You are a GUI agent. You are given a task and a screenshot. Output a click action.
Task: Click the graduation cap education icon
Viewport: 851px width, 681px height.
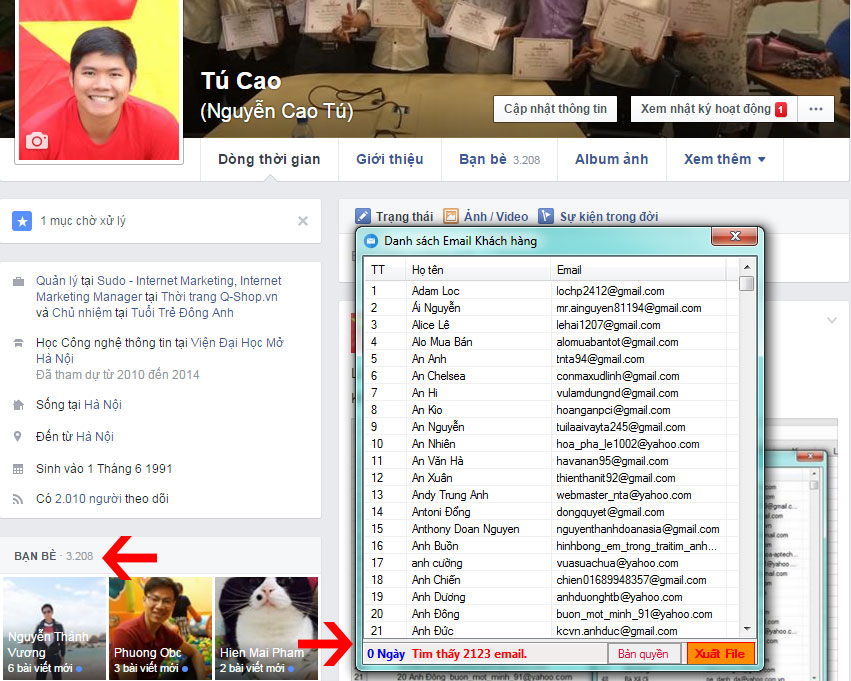point(20,343)
